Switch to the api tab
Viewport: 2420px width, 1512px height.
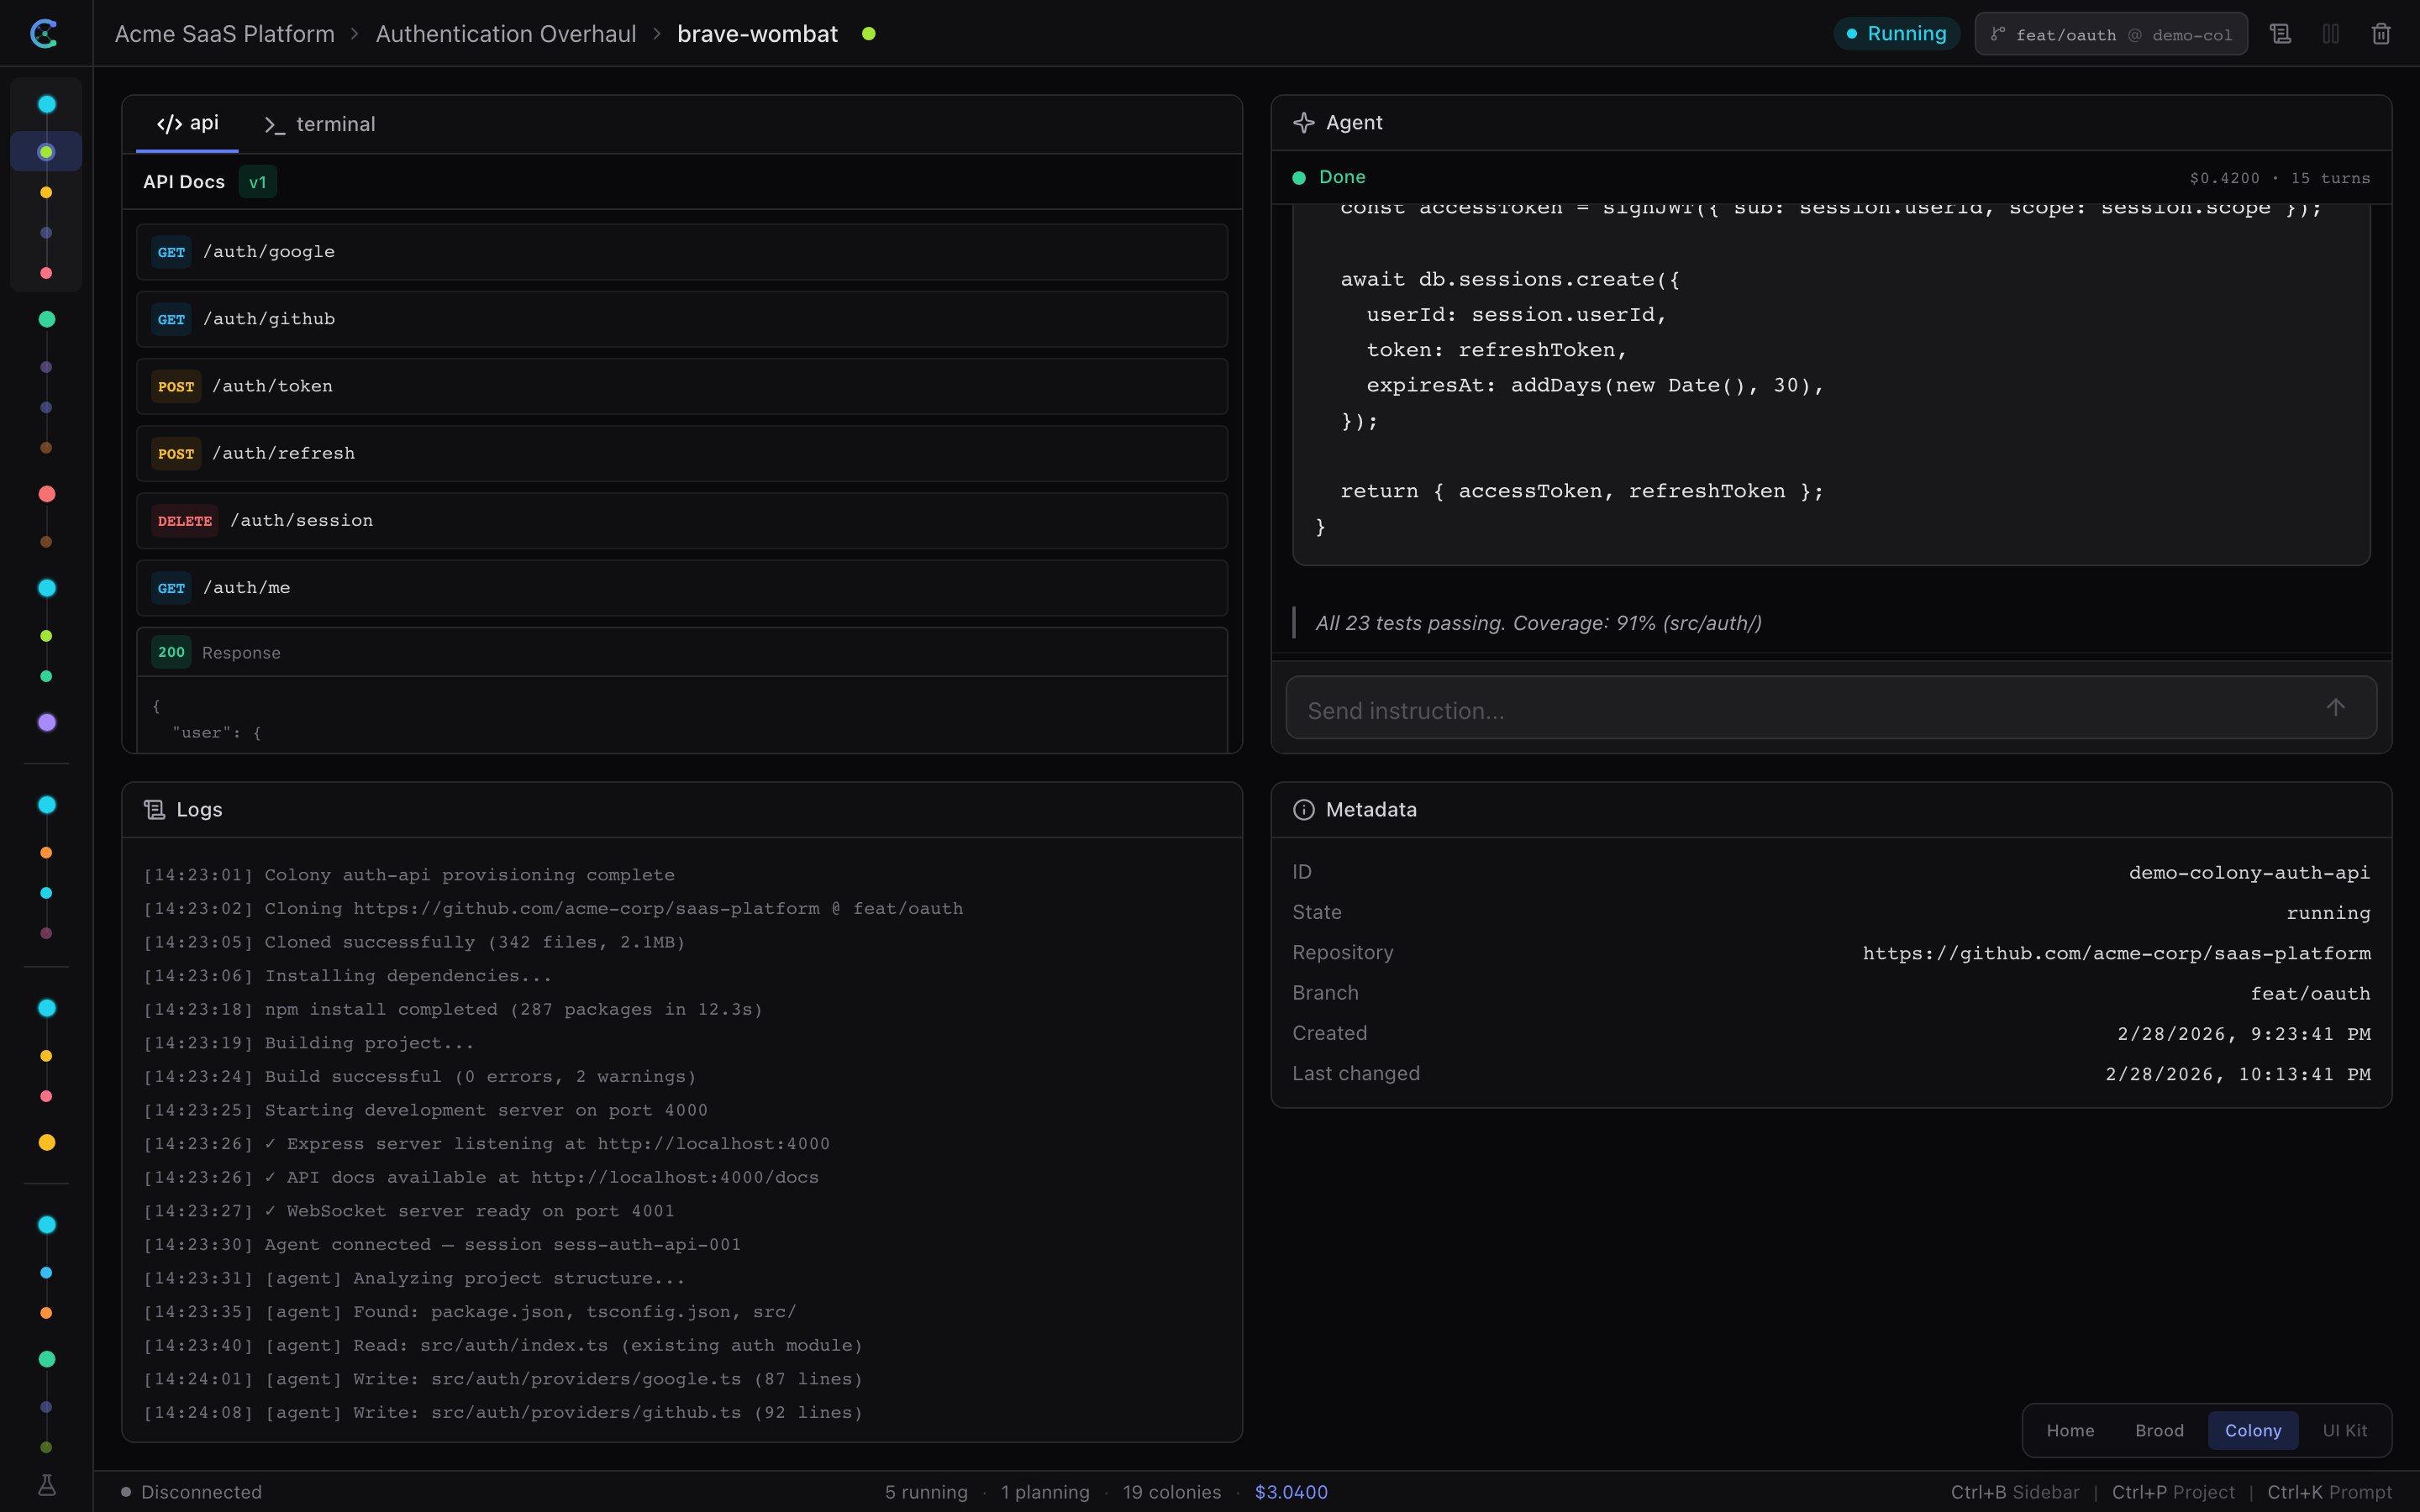[x=187, y=123]
